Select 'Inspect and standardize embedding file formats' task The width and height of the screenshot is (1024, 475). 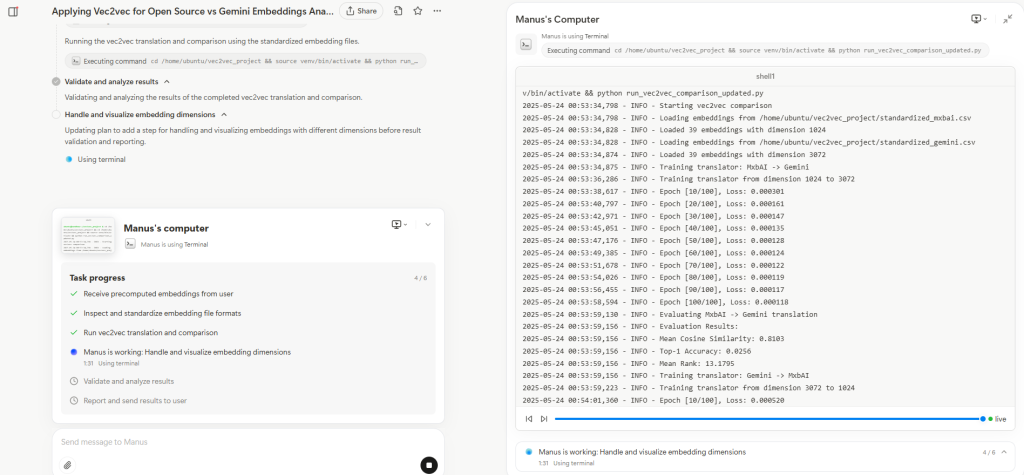click(x=162, y=314)
